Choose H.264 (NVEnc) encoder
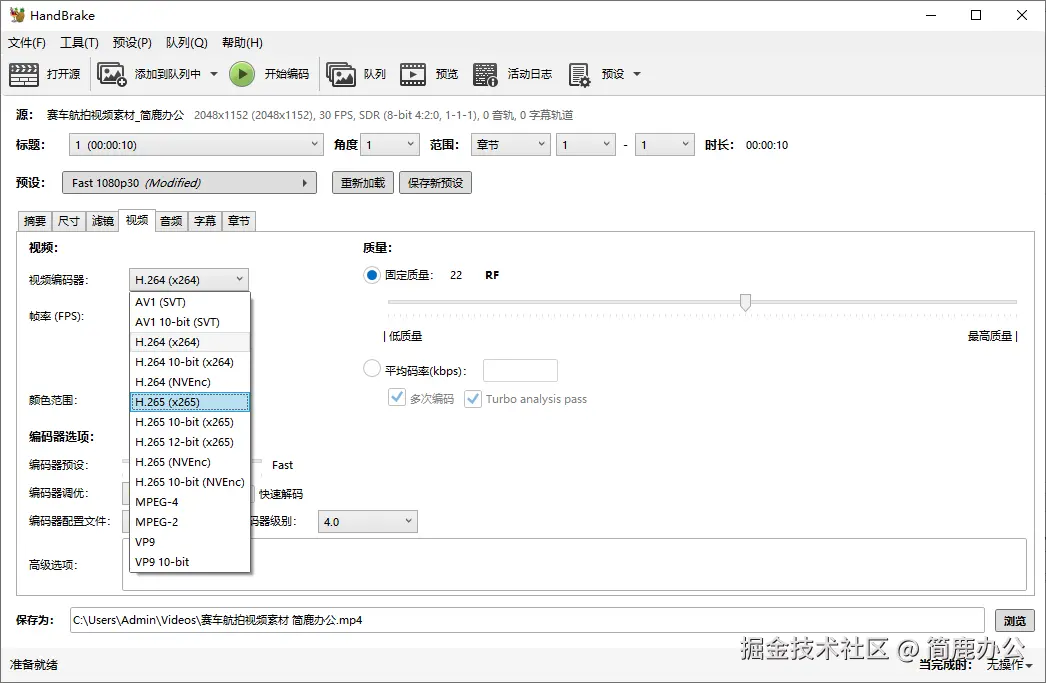The width and height of the screenshot is (1046, 683). click(189, 382)
